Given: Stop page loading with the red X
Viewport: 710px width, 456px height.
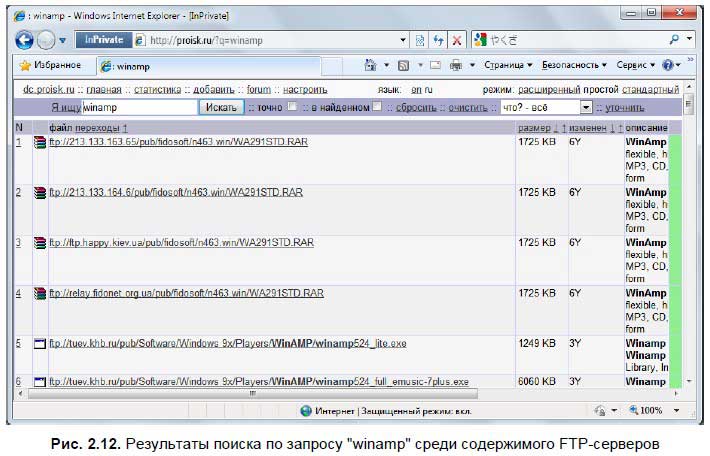Looking at the screenshot, I should (457, 40).
